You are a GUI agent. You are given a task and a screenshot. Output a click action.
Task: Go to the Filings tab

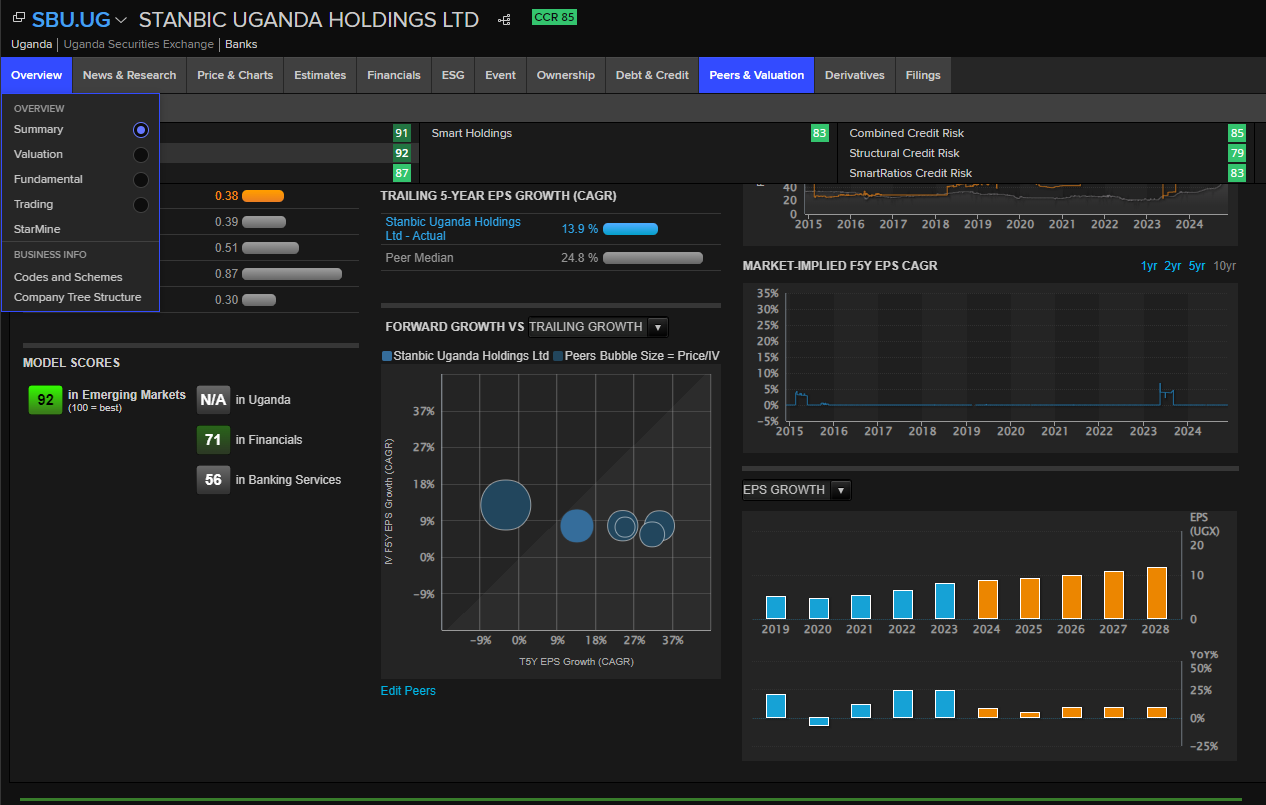pos(923,75)
